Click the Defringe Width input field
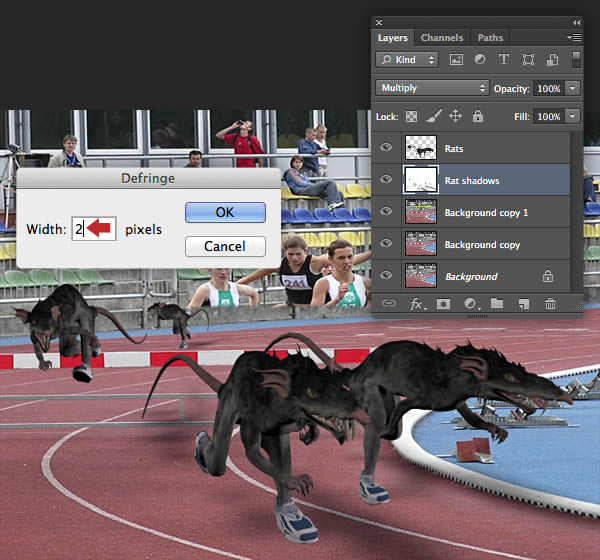This screenshot has width=600, height=560. pos(94,229)
